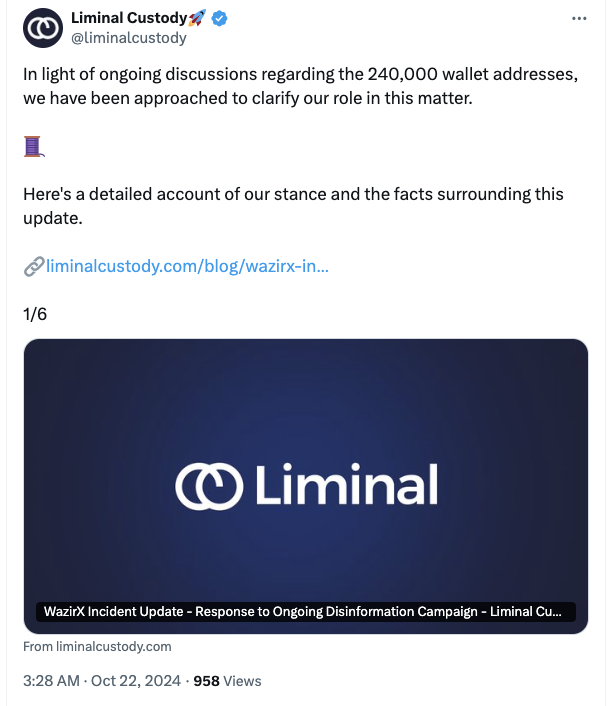Viewport: 616px width, 706px height.
Task: Click the thread spool emoji
Action: point(34,146)
